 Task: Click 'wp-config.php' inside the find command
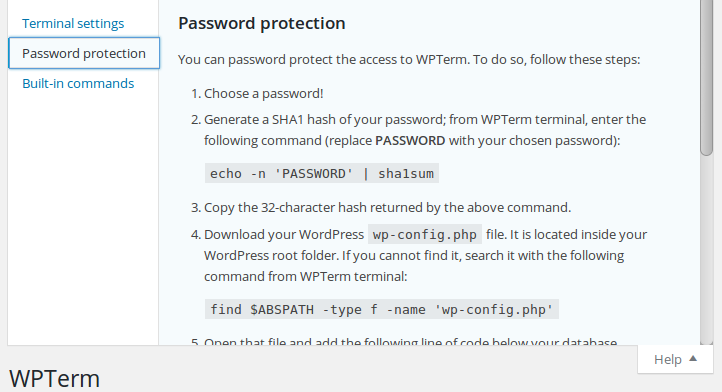click(493, 310)
